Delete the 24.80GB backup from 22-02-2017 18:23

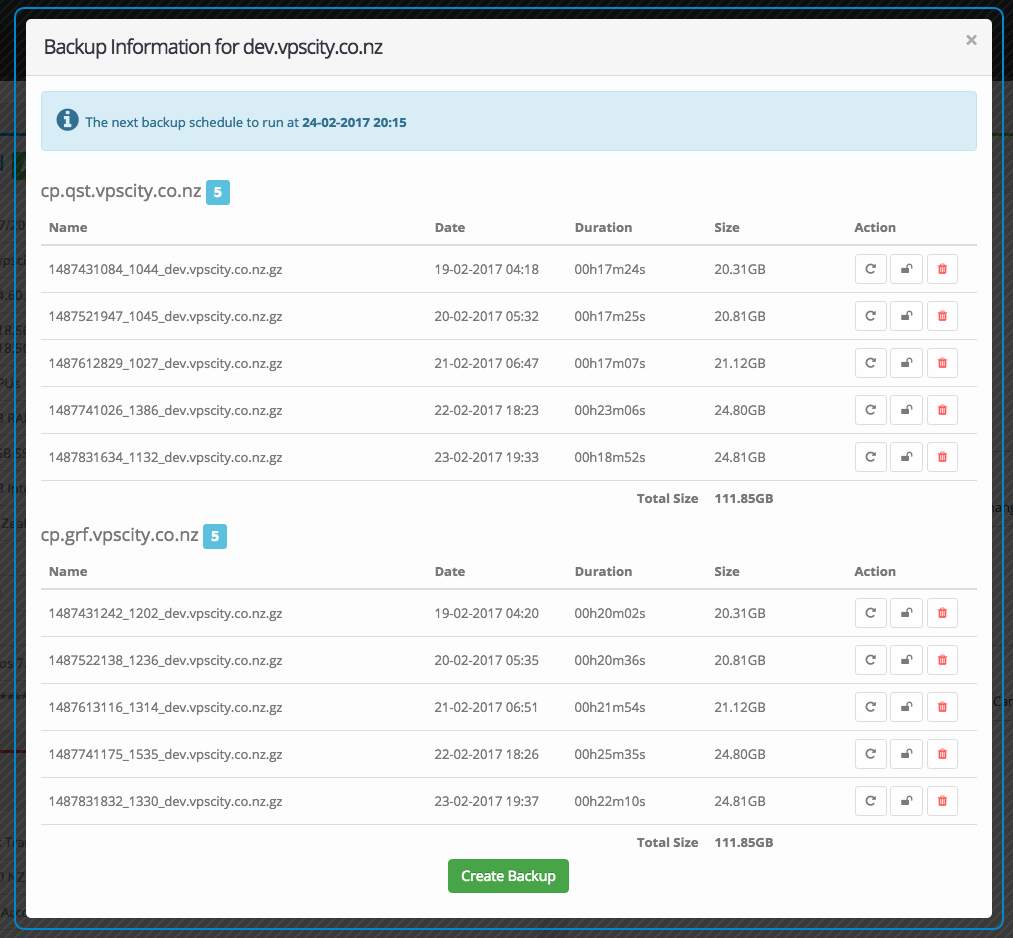942,410
